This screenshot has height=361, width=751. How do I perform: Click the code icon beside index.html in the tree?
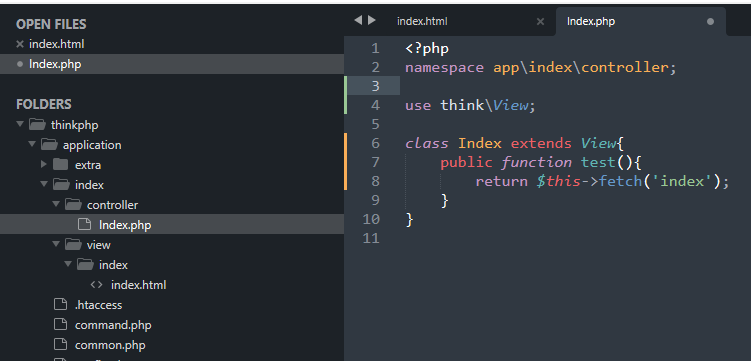(x=96, y=285)
